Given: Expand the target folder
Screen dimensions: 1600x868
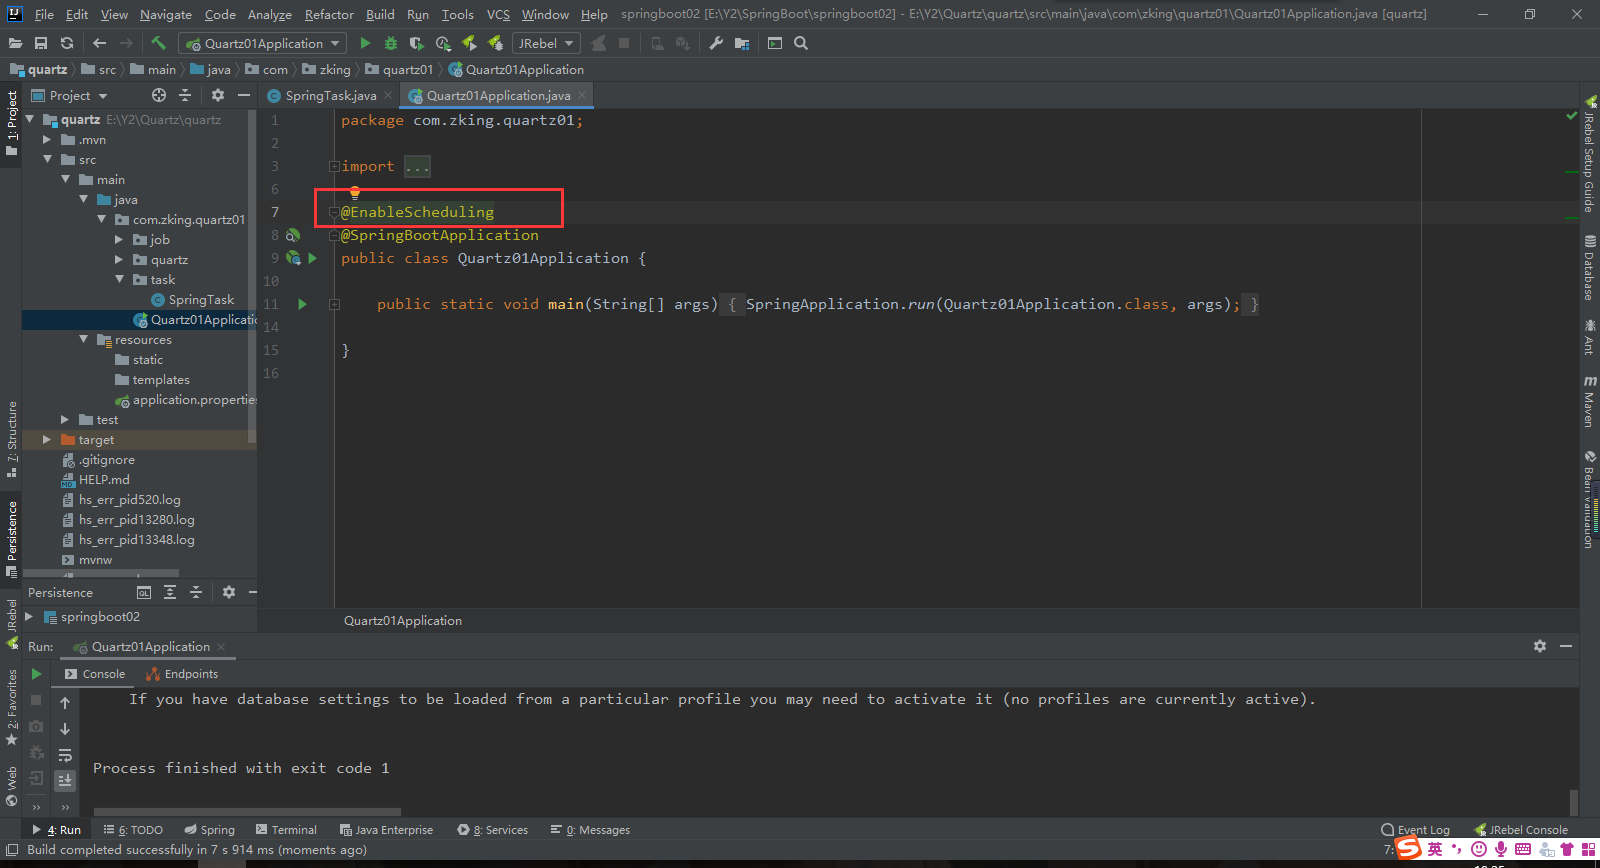Looking at the screenshot, I should [47, 440].
